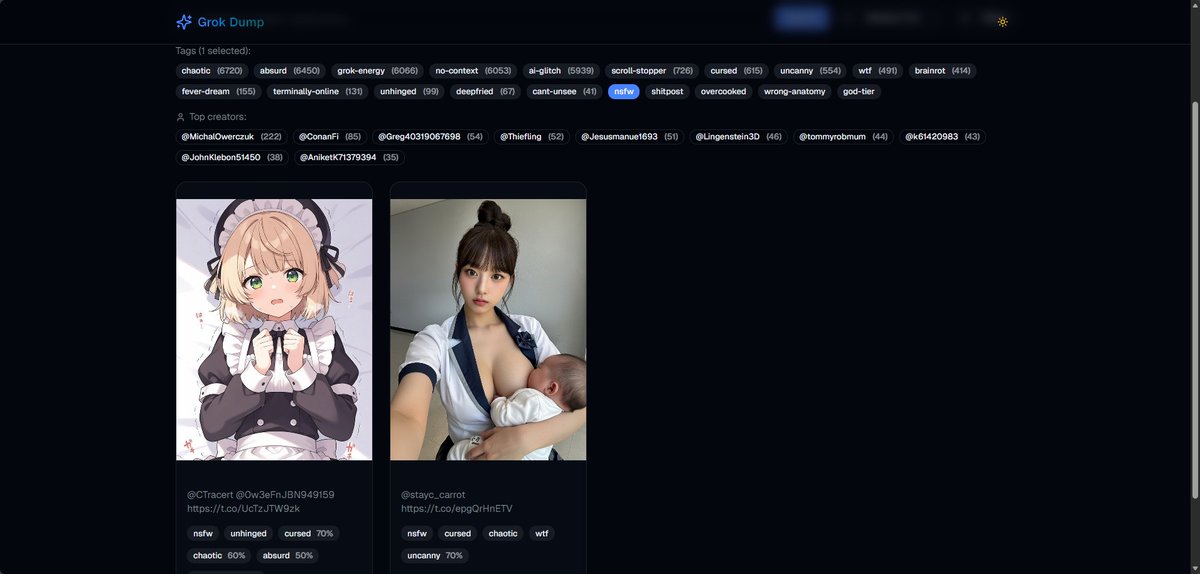Click nsfw tag on the @stayc_carrot card
1200x574 pixels.
click(x=417, y=533)
